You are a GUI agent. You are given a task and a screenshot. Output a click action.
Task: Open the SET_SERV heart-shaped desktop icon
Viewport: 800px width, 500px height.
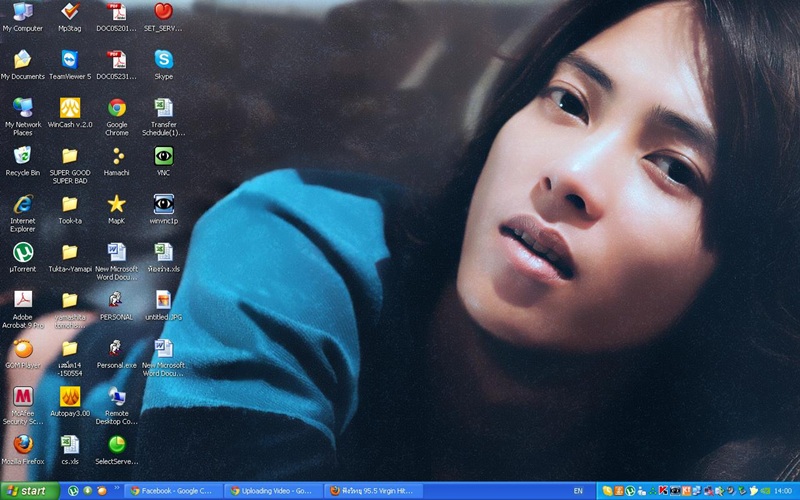[163, 17]
